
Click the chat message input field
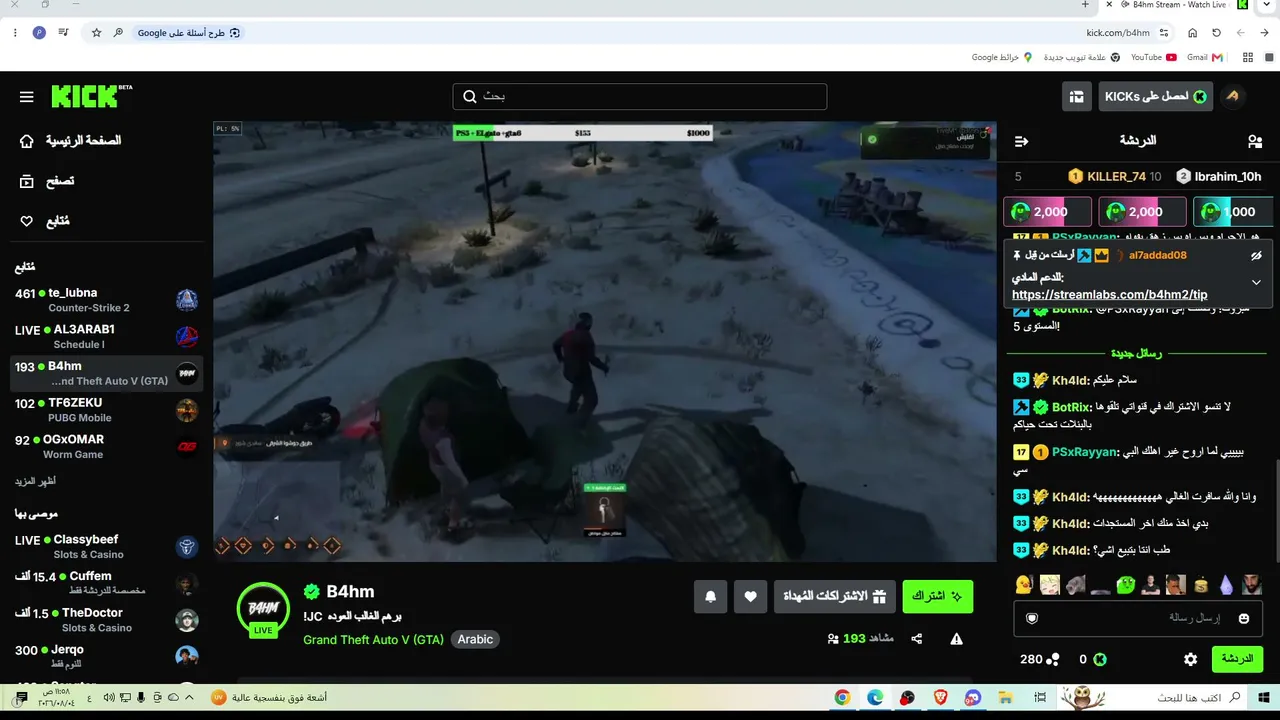coord(1138,618)
